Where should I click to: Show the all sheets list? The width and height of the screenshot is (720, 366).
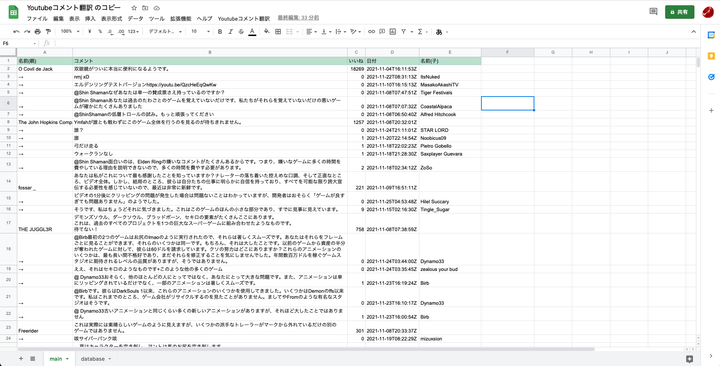tap(33, 359)
